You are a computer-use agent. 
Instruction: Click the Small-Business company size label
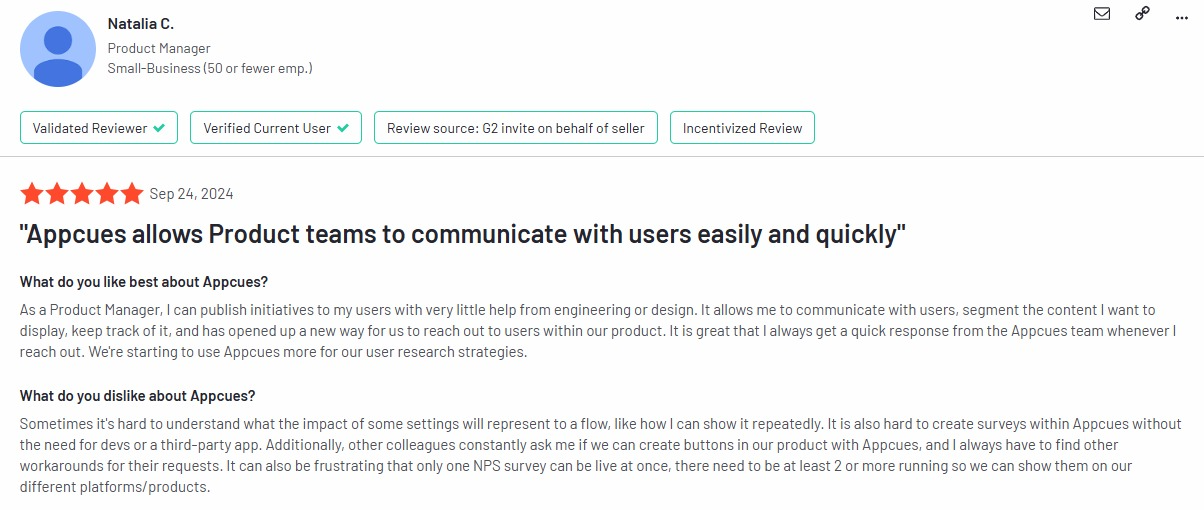point(210,68)
